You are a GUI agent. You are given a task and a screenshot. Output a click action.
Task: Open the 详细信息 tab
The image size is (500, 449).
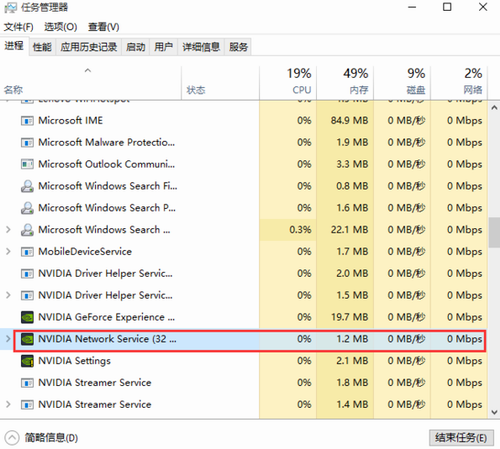[201, 47]
